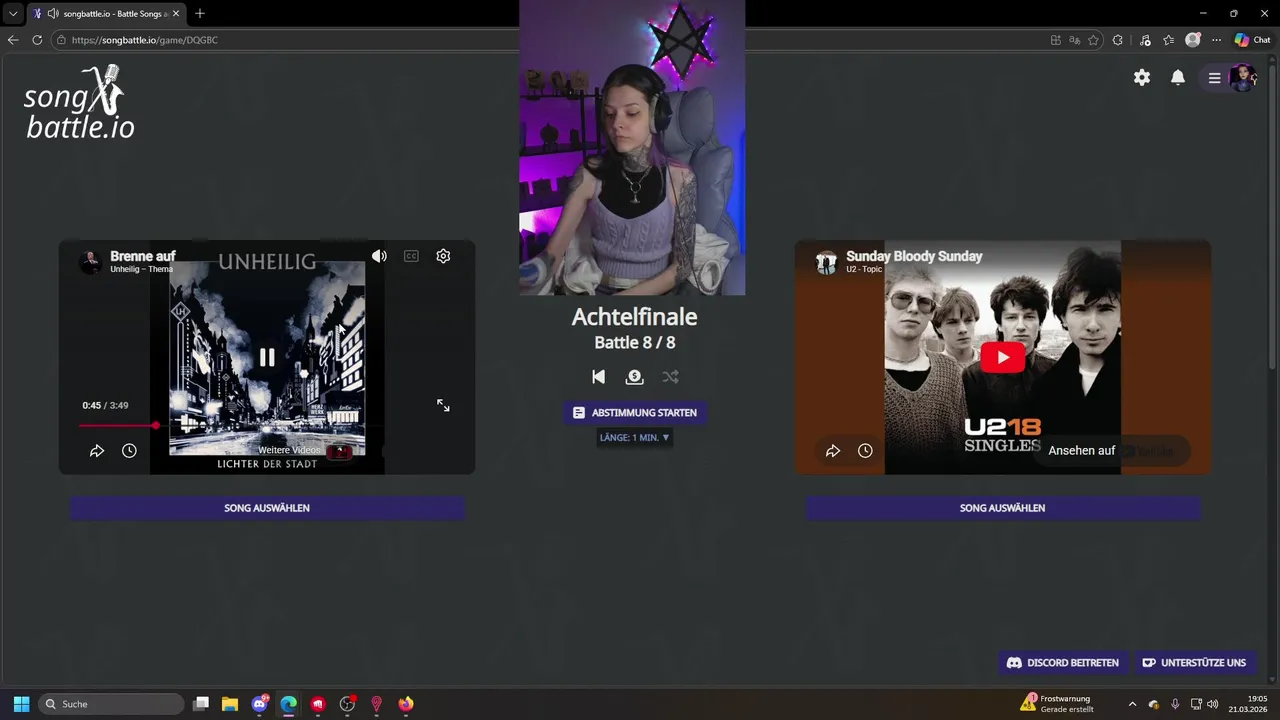Open browser extensions puzzle icon

[x=1118, y=40]
